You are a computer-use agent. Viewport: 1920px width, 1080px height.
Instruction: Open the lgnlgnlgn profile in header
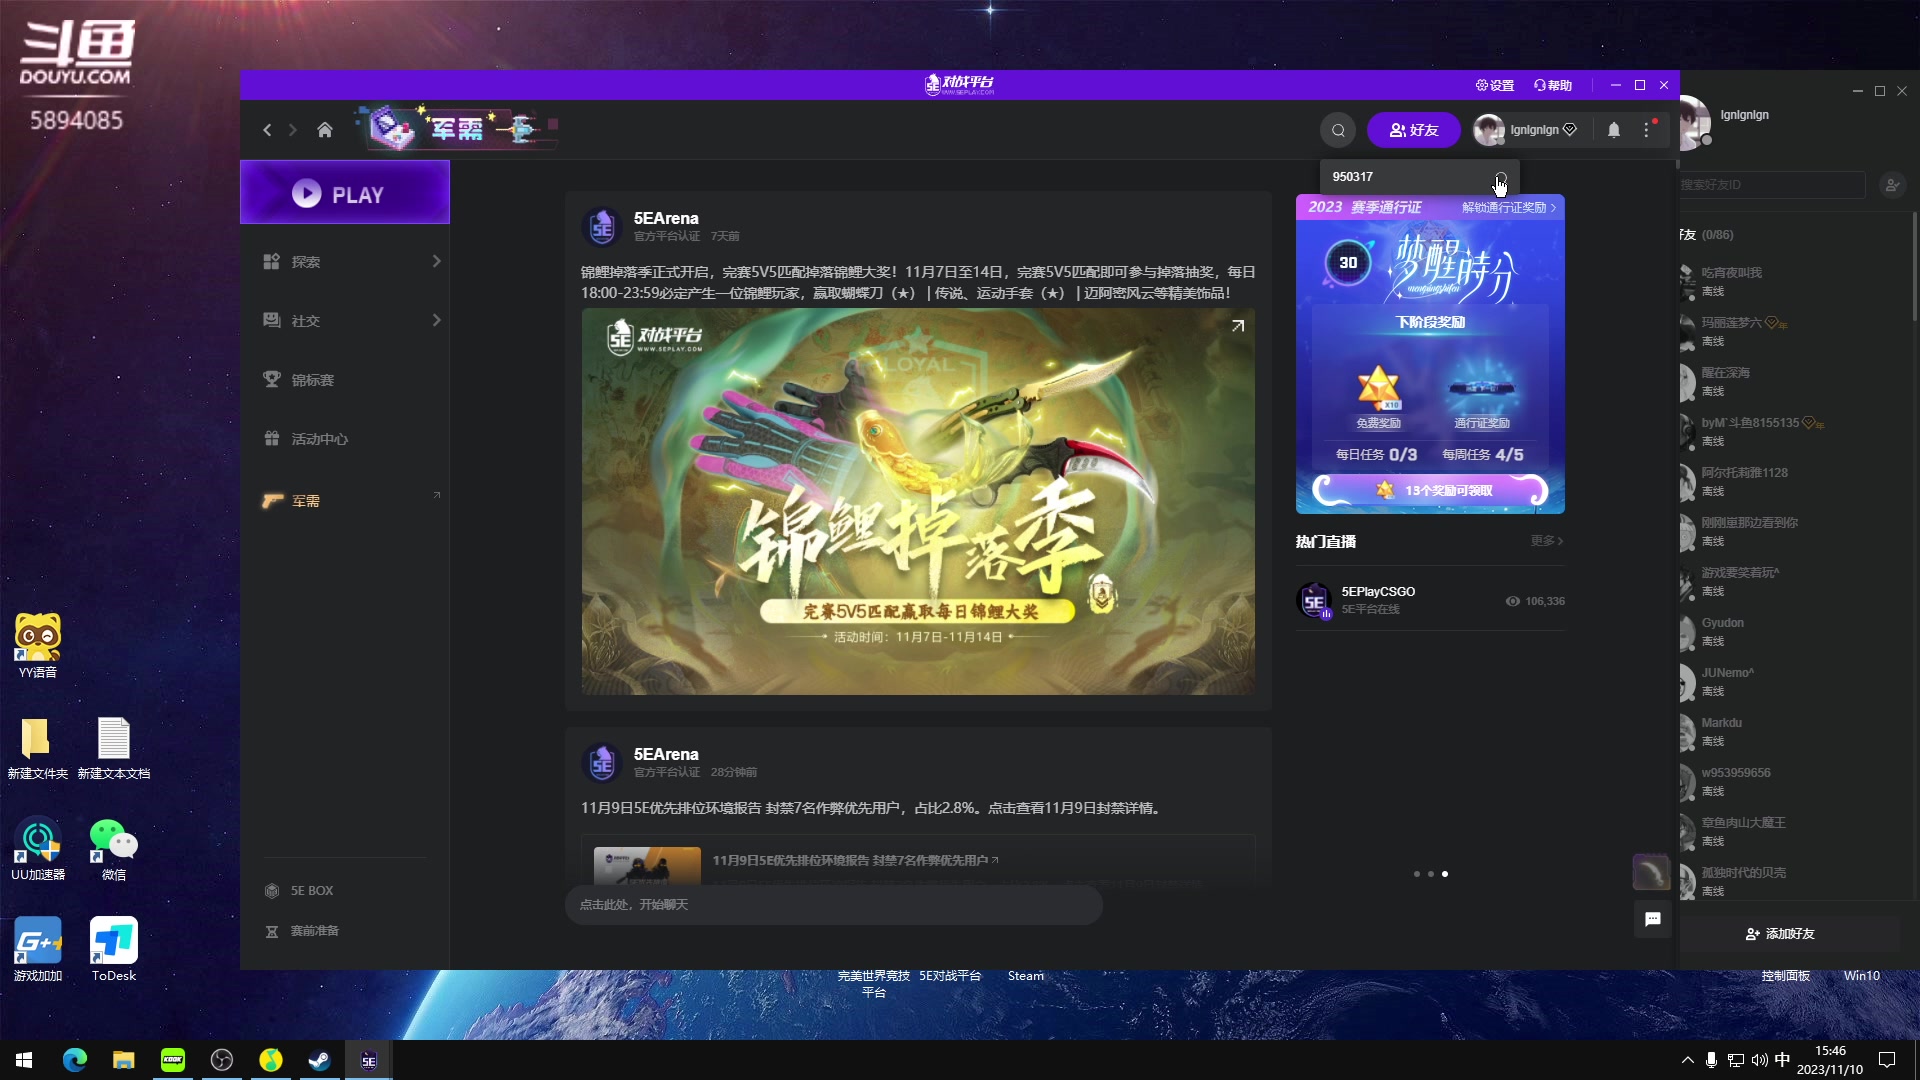click(1527, 130)
